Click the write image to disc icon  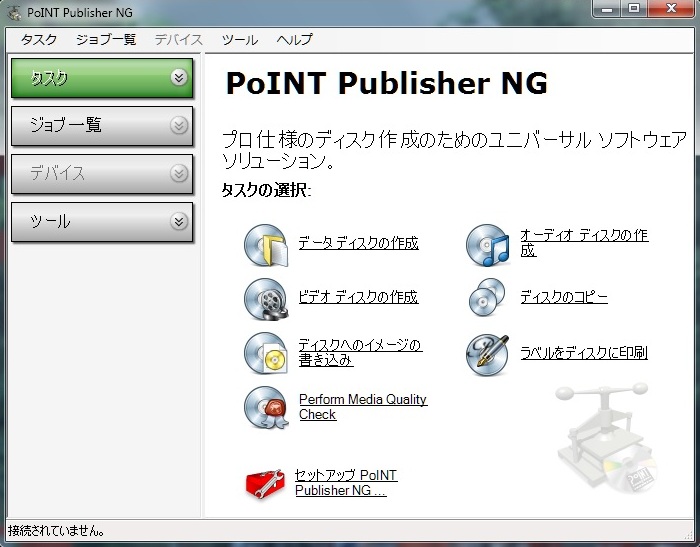[x=266, y=353]
